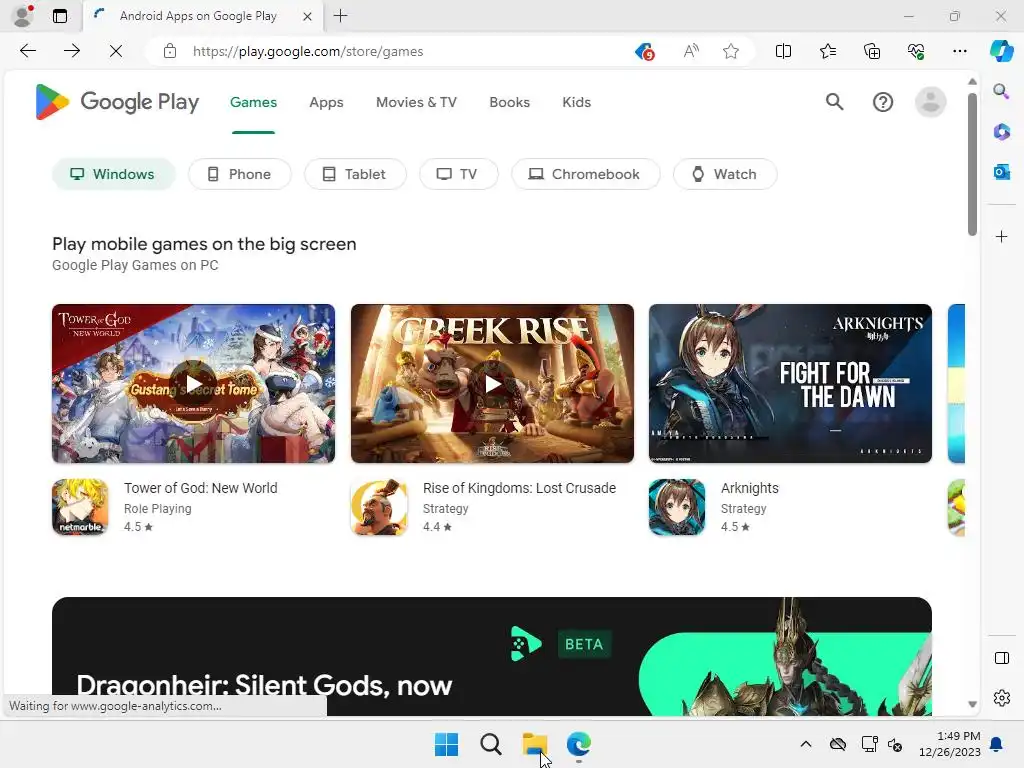1024x768 pixels.
Task: Open the notifications bell
Action: coord(996,744)
